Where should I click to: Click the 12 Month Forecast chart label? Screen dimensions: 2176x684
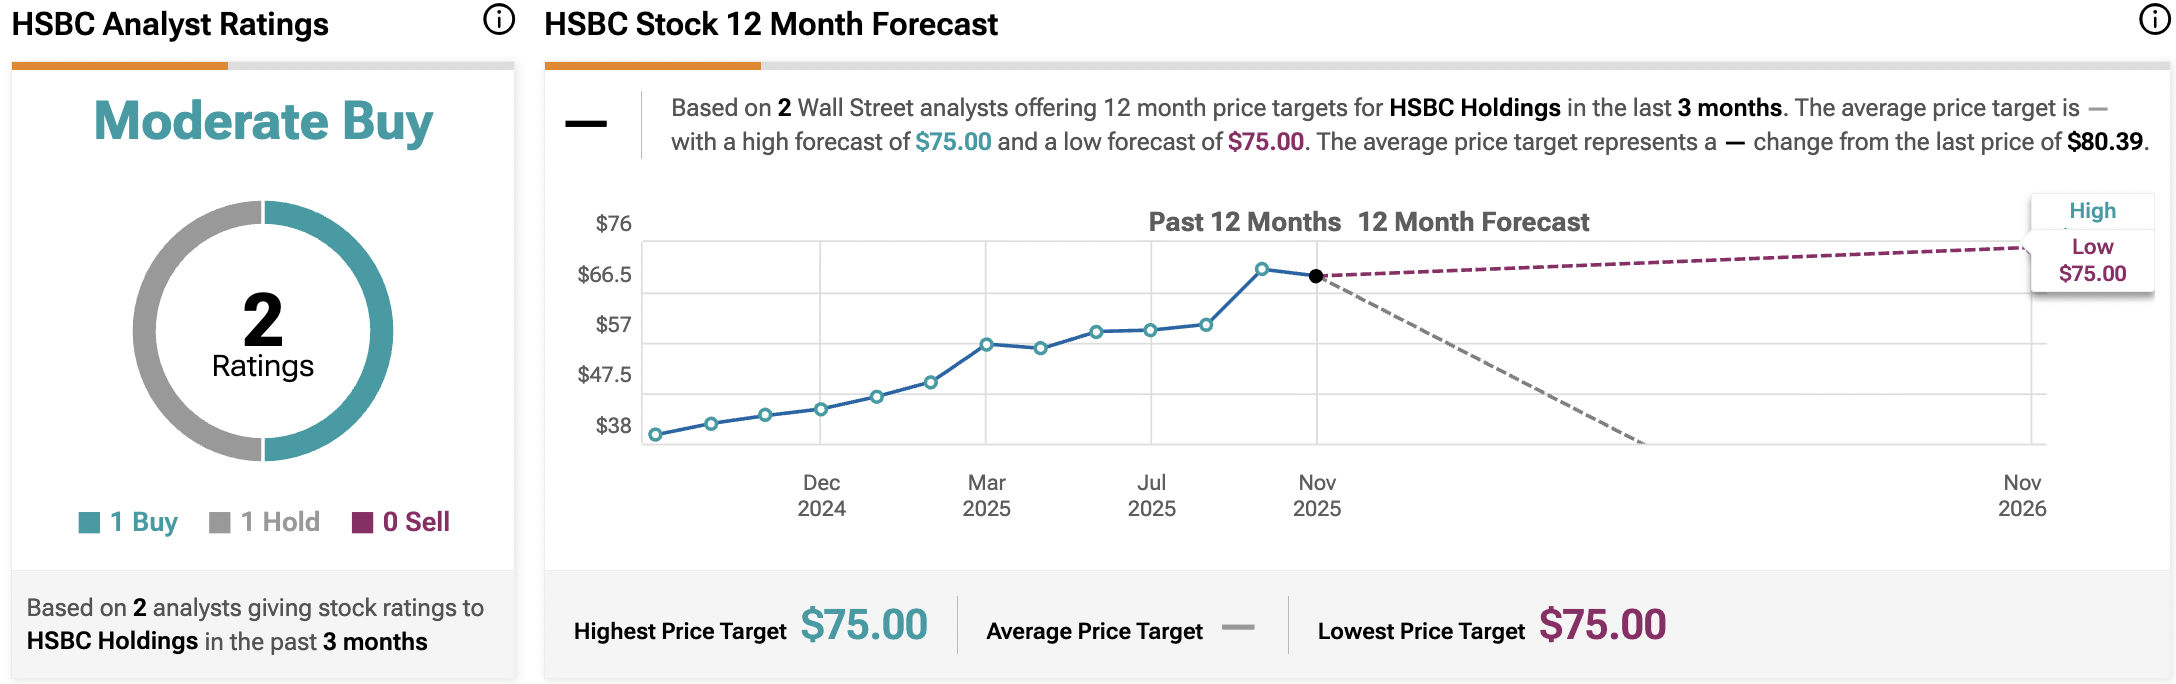[1473, 222]
